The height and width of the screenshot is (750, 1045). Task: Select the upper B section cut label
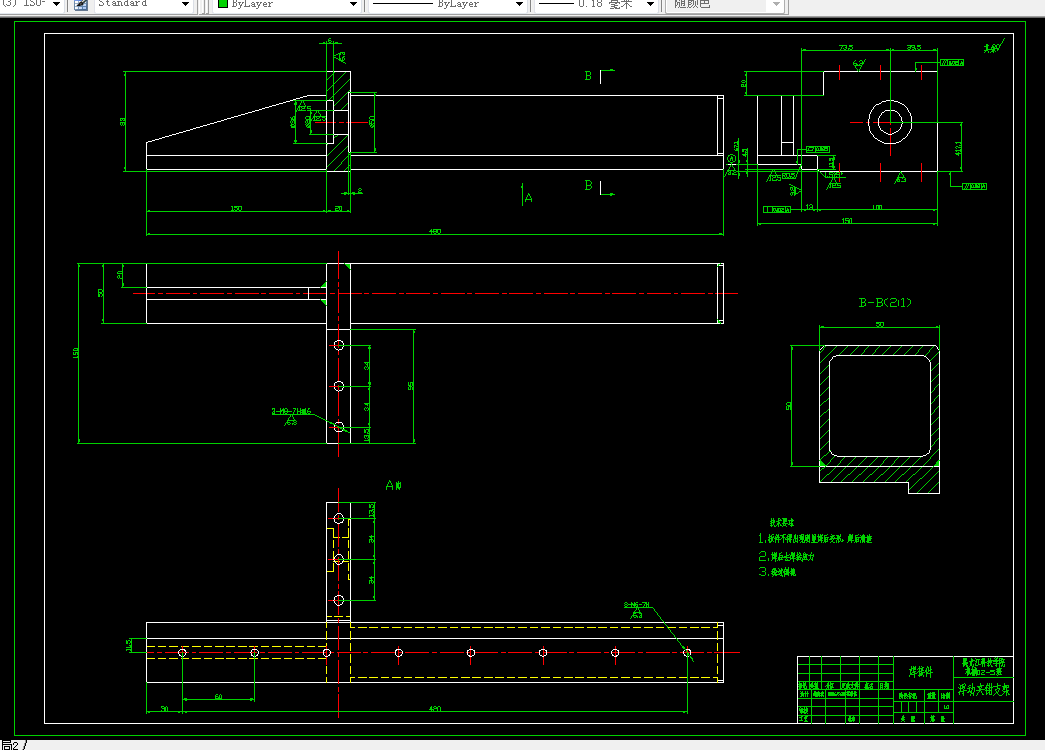coord(588,75)
